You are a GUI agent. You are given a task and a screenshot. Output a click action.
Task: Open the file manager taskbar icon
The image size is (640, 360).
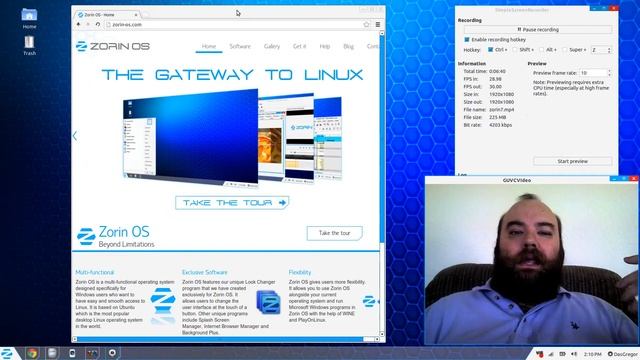click(52, 353)
